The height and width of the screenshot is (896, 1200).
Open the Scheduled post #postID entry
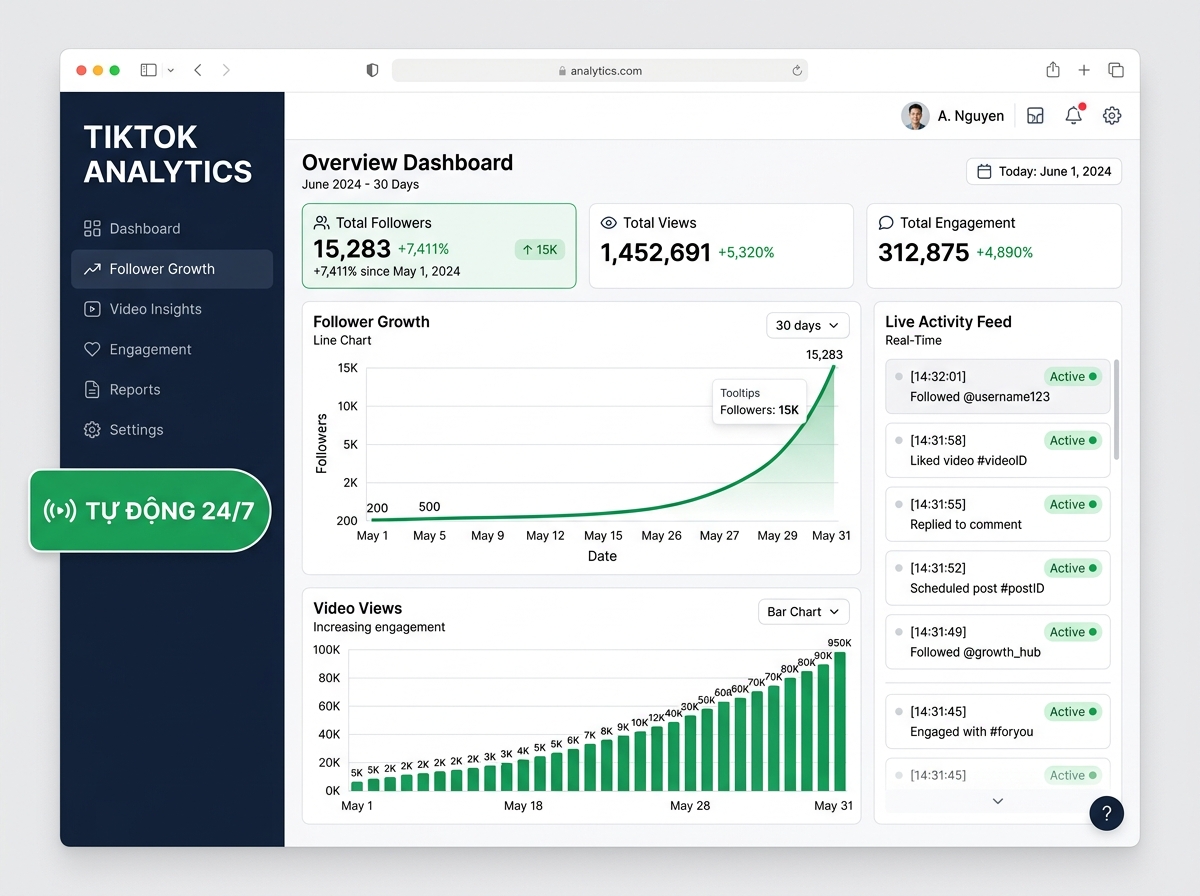click(998, 578)
